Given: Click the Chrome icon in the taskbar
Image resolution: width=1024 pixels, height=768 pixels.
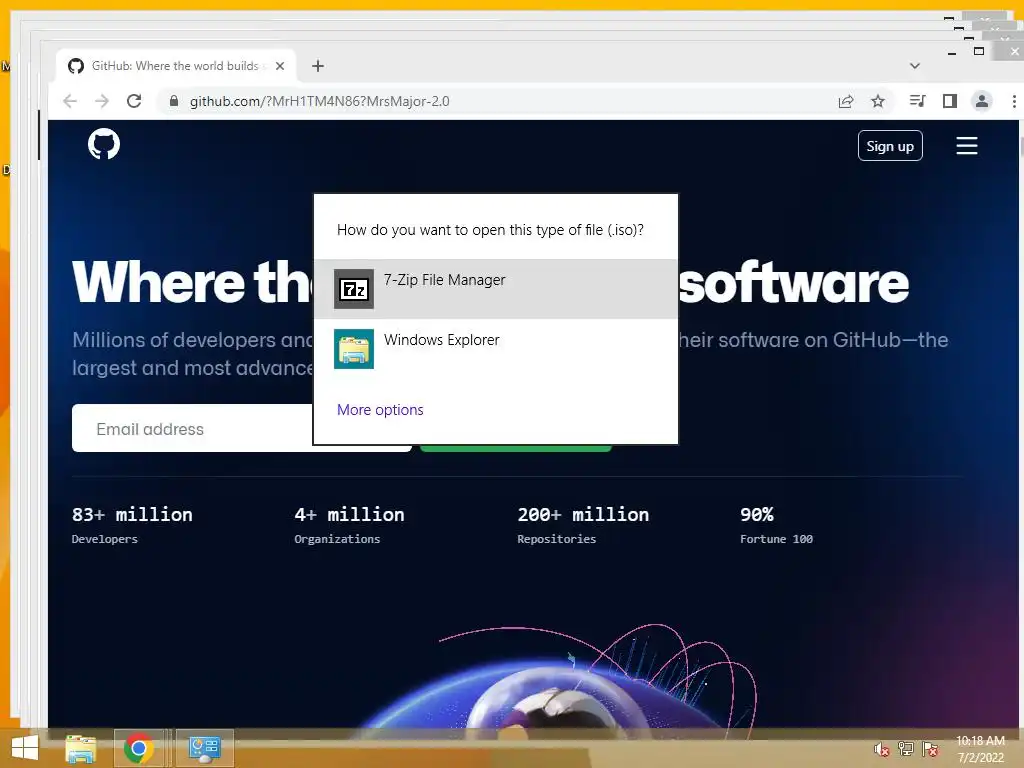Looking at the screenshot, I should [138, 748].
